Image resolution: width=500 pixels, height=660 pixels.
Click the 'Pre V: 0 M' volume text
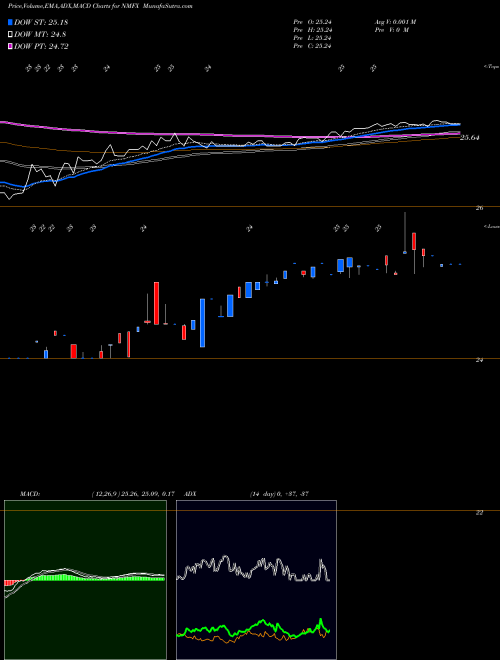point(391,30)
